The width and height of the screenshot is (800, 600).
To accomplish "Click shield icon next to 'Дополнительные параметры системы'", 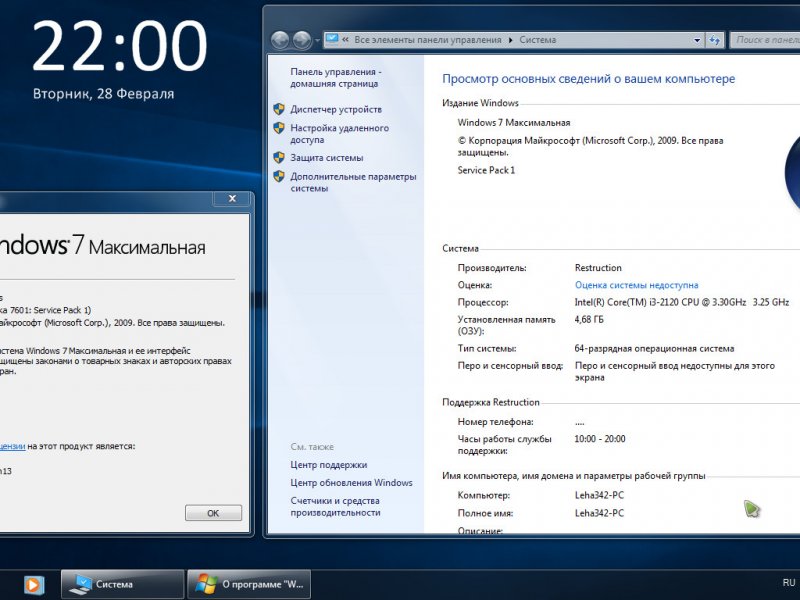I will click(279, 177).
